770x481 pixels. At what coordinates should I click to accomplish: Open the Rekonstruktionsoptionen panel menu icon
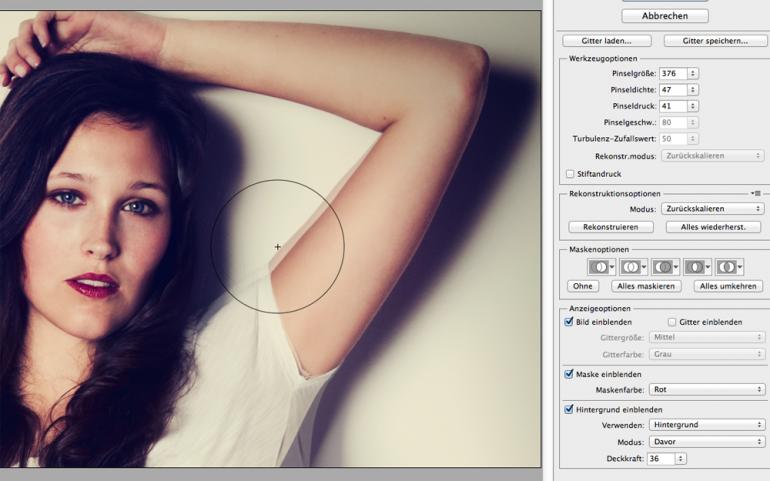[x=756, y=194]
